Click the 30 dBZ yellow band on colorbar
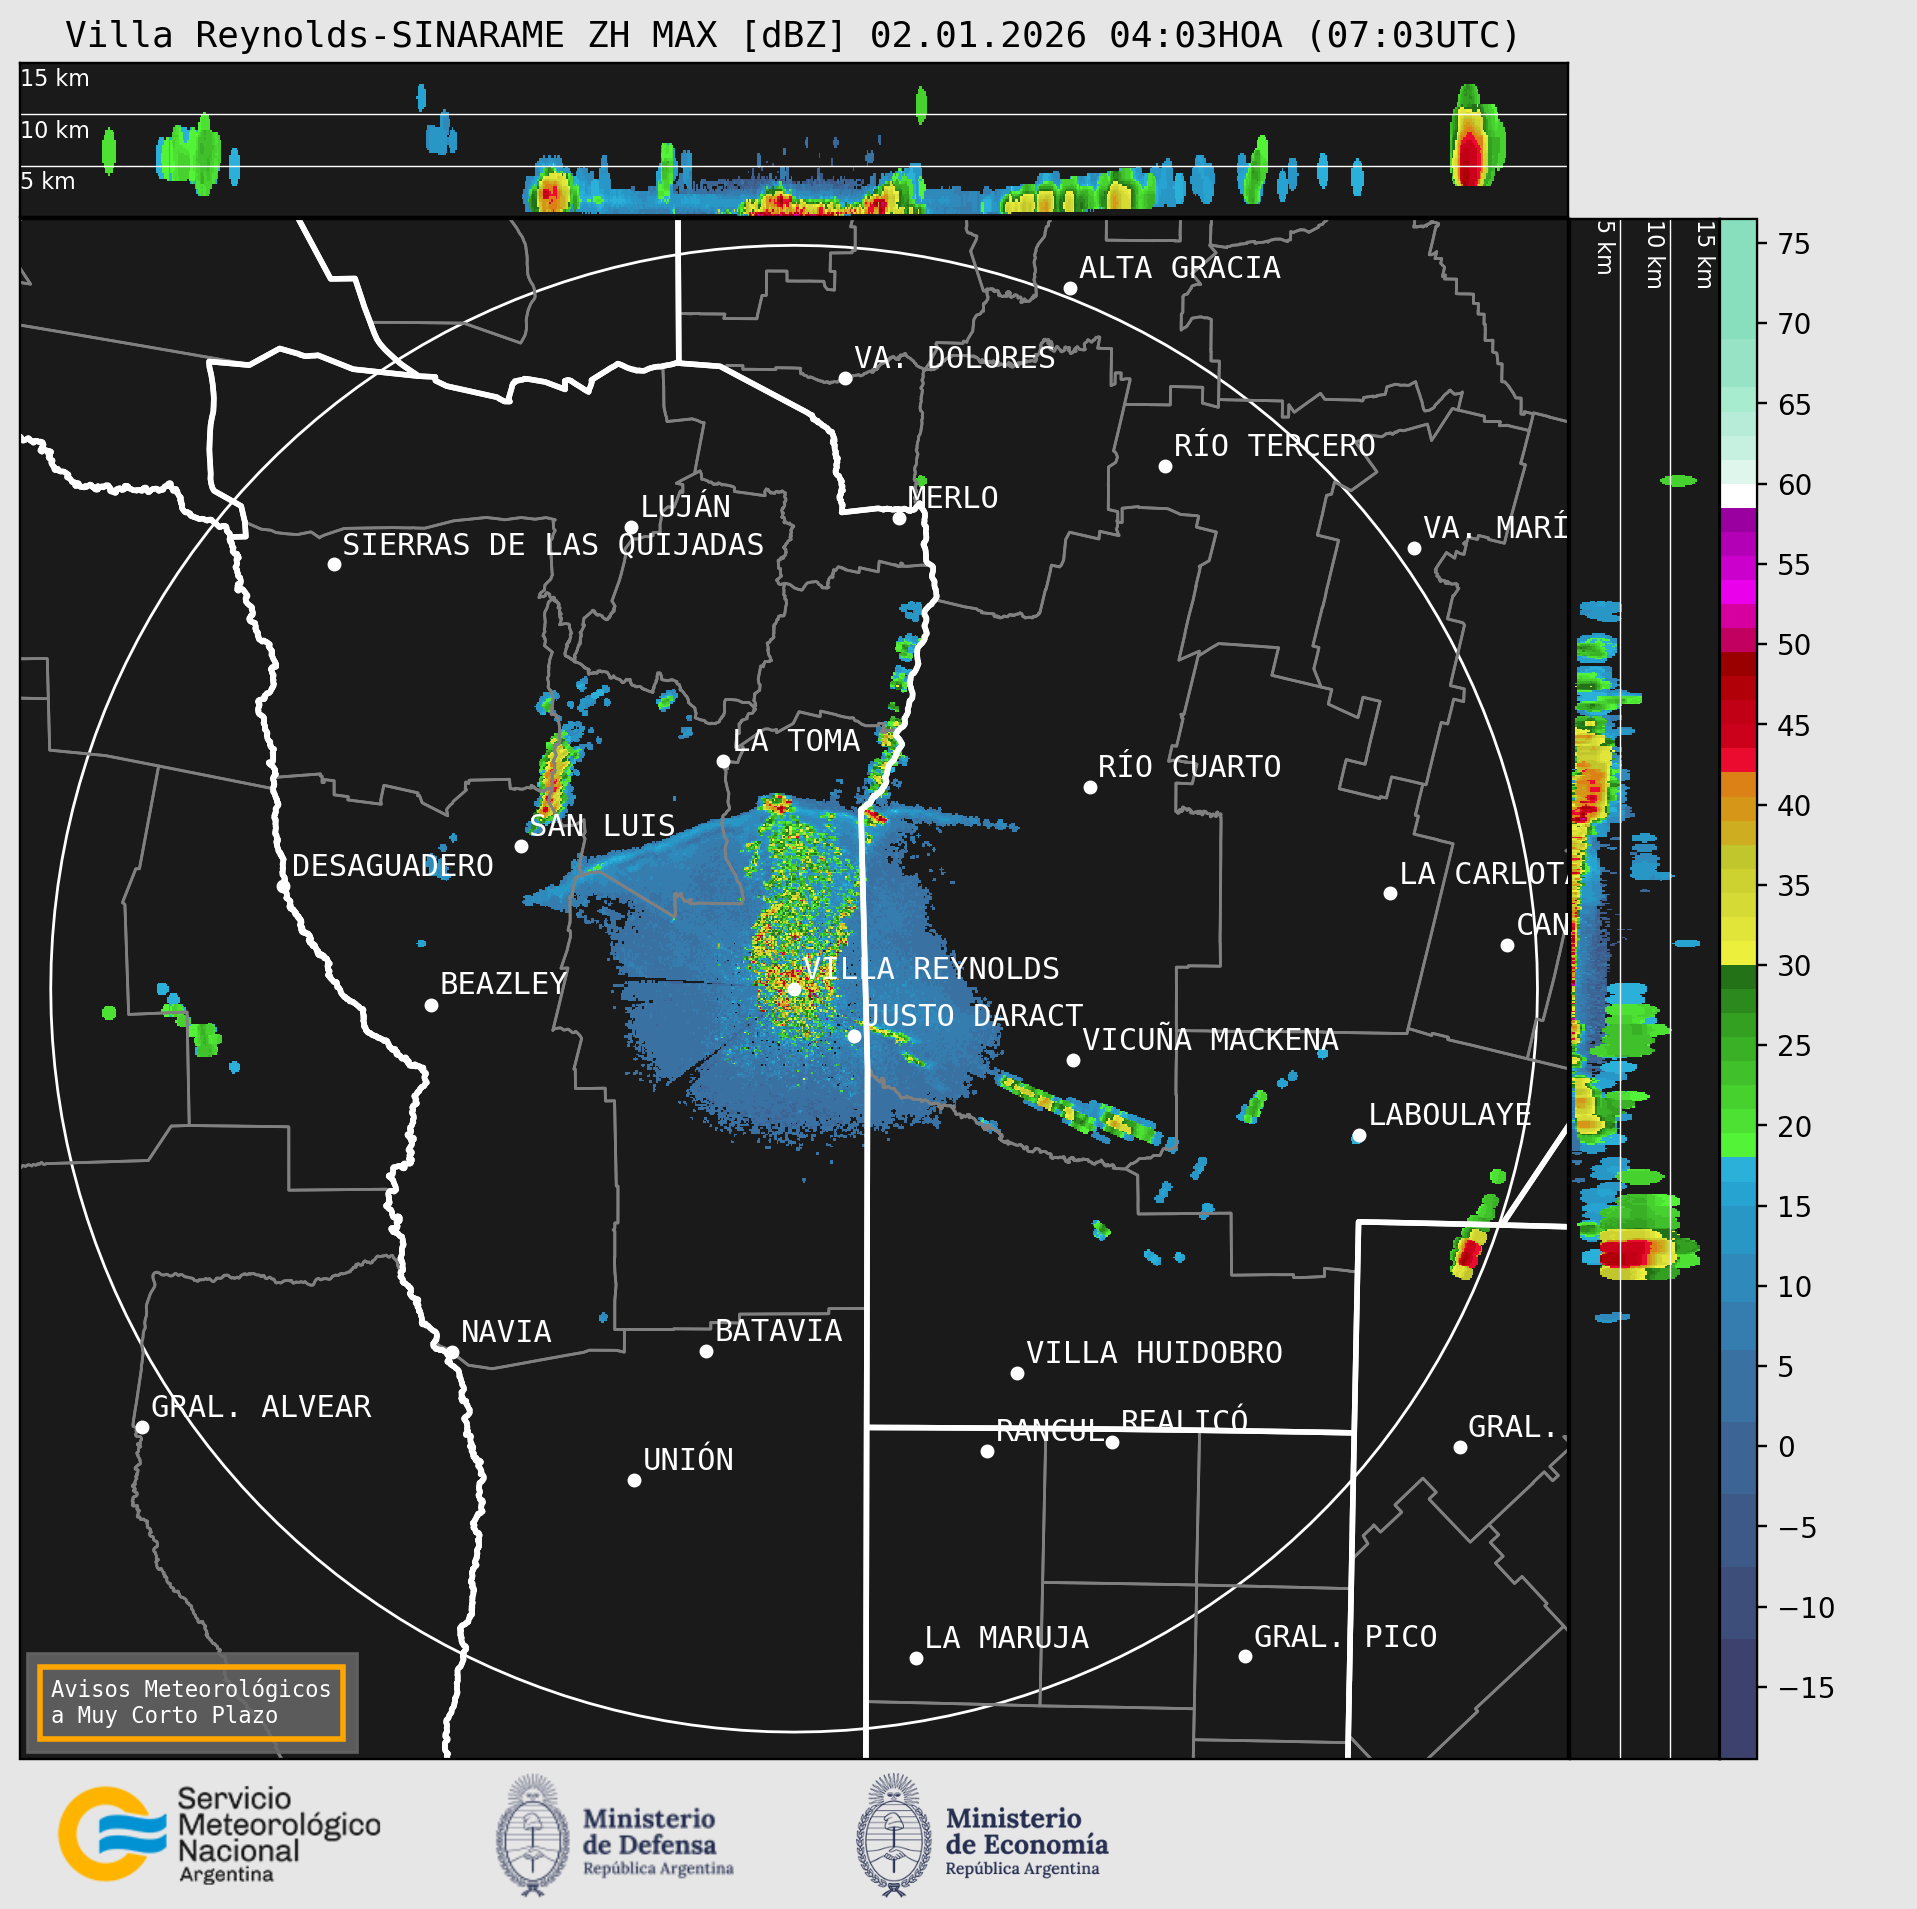 click(x=1738, y=953)
